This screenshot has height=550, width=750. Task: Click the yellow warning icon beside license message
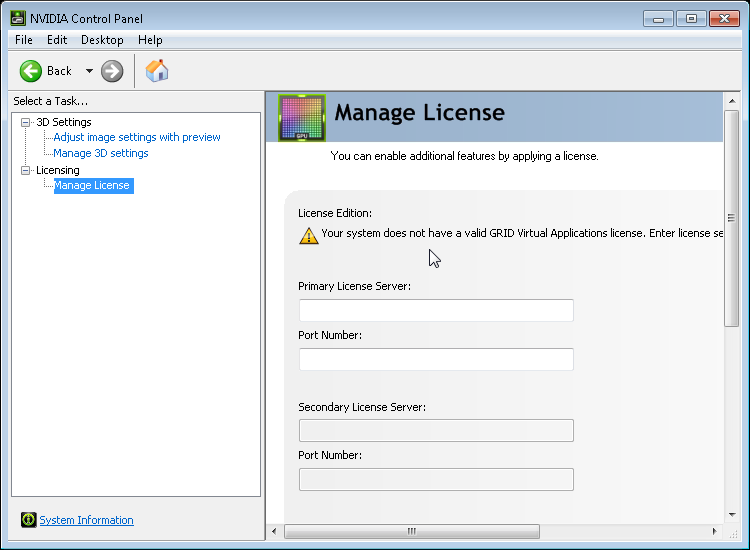[309, 235]
